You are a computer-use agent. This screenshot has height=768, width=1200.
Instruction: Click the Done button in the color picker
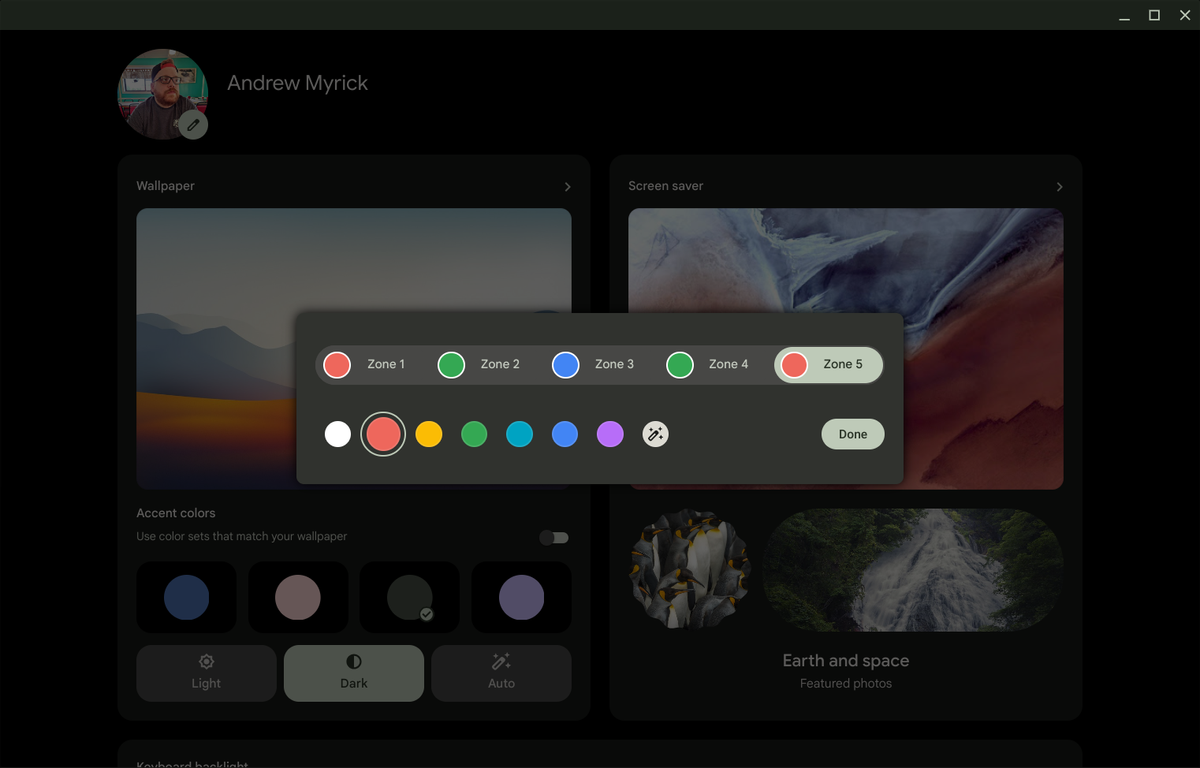(x=852, y=434)
